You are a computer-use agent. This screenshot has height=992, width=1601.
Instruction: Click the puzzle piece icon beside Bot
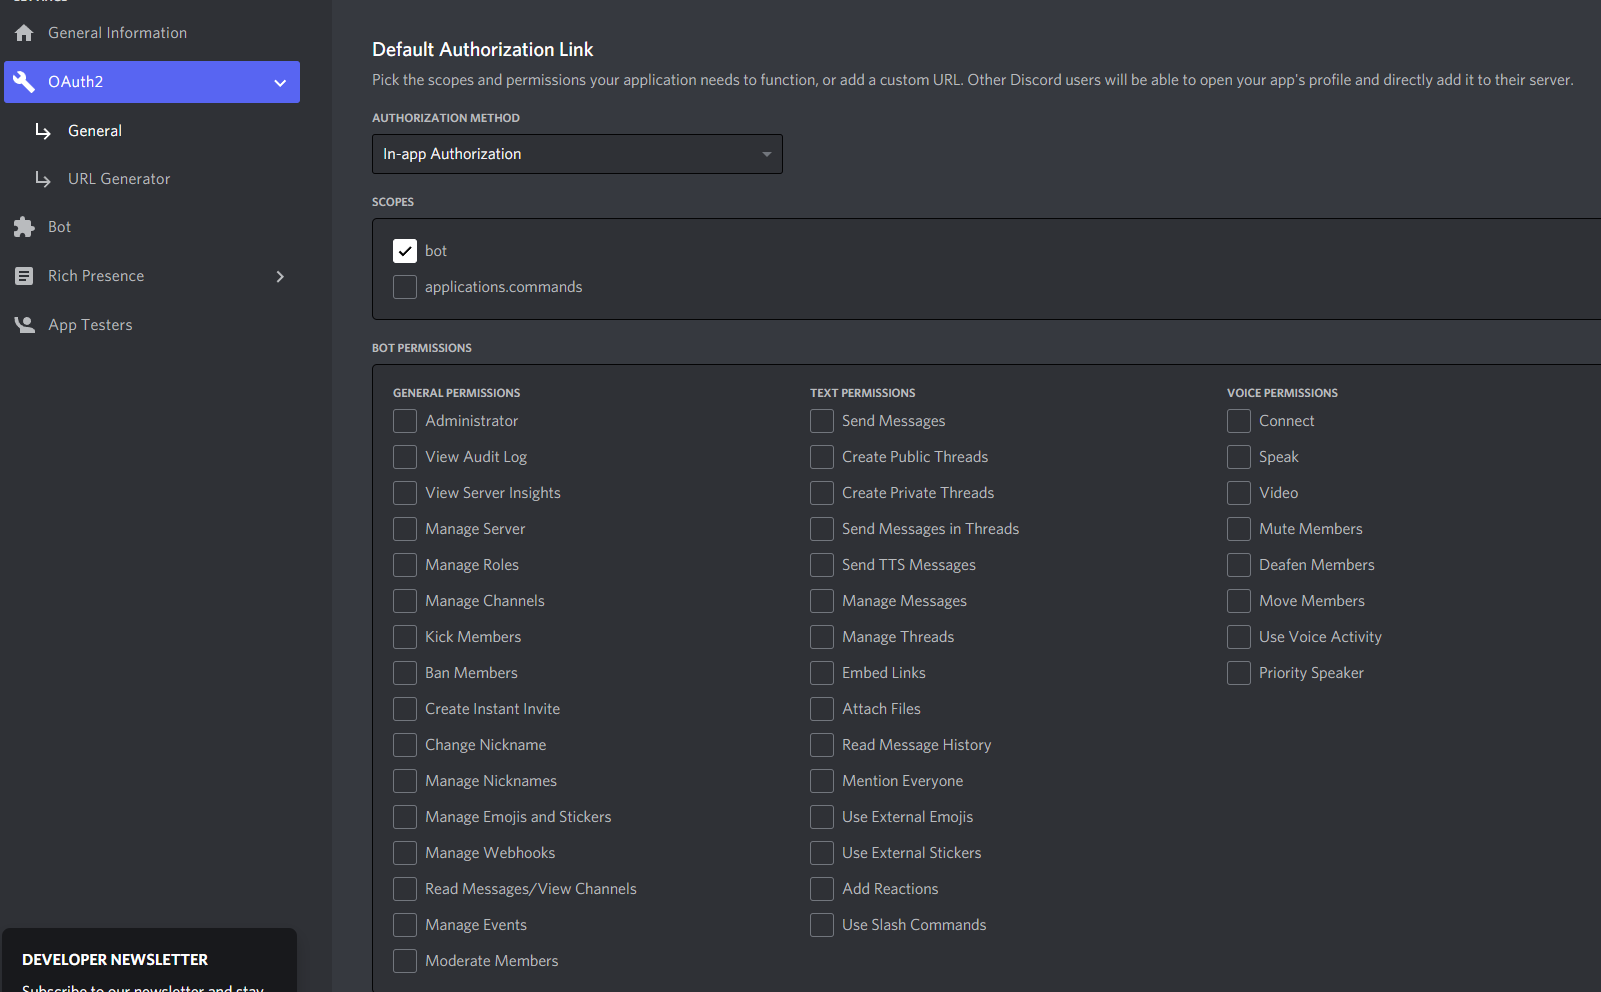pyautogui.click(x=24, y=227)
